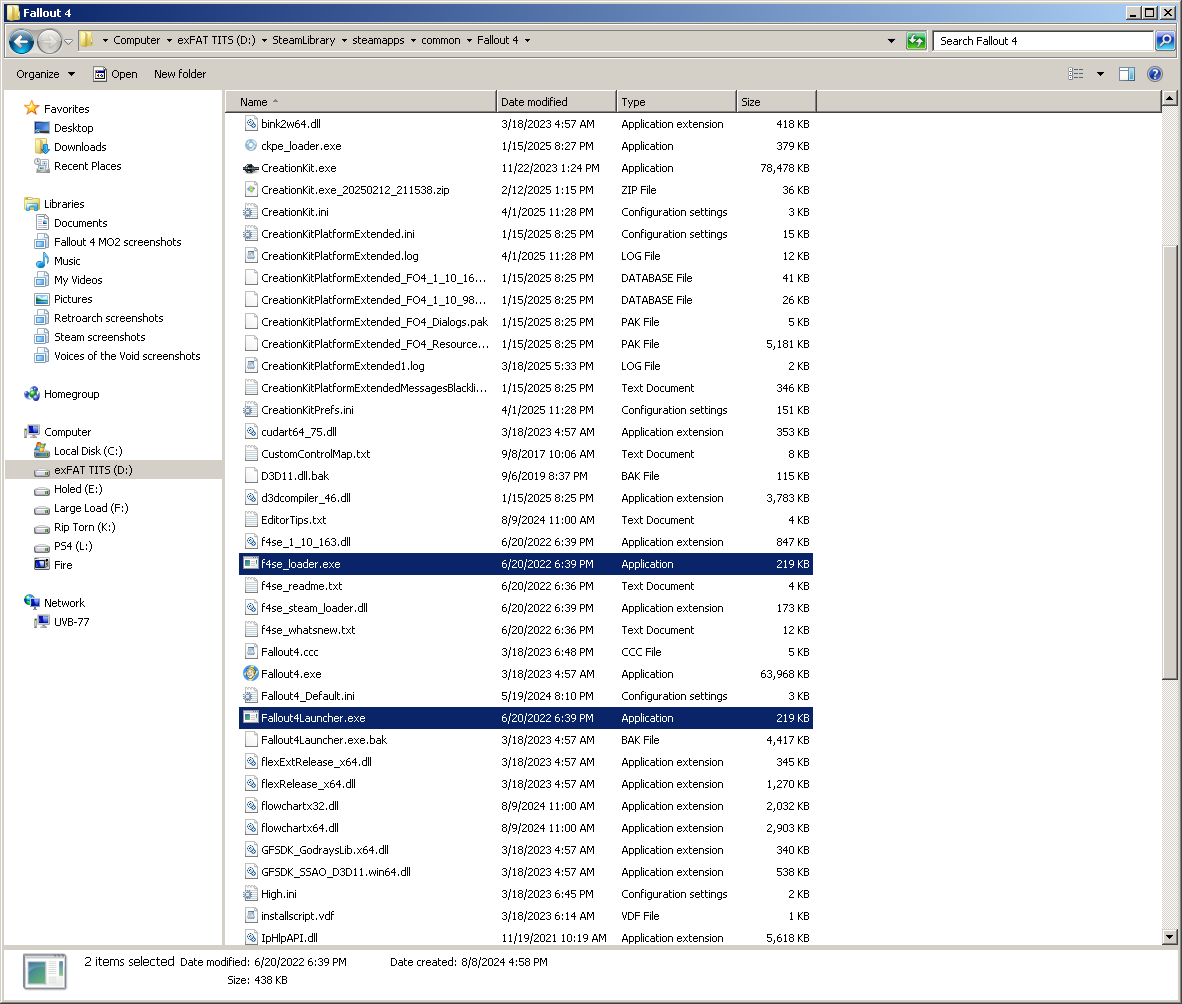Click SteamLibrary in the address breadcrumb
Image resolution: width=1182 pixels, height=1004 pixels.
[303, 41]
